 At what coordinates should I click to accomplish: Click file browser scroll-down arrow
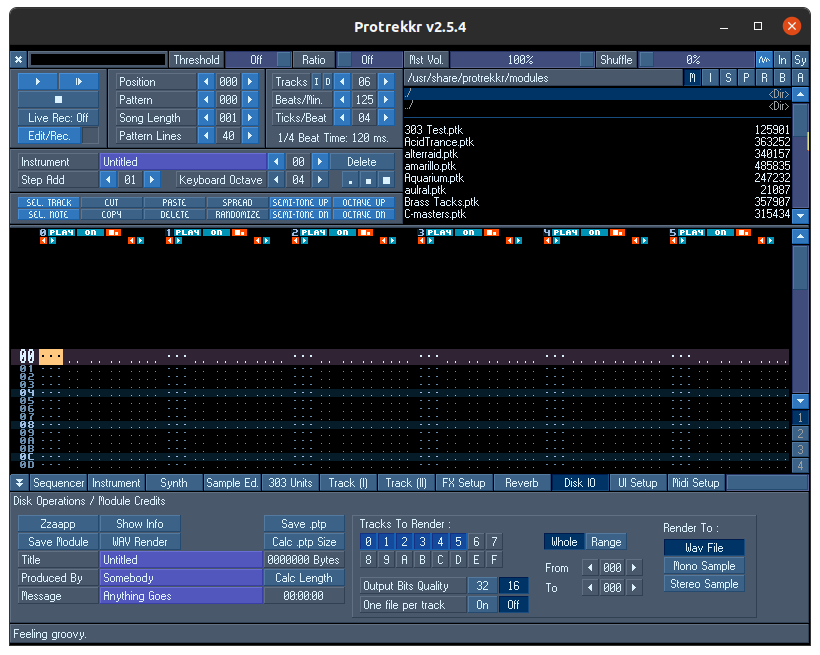(x=800, y=214)
